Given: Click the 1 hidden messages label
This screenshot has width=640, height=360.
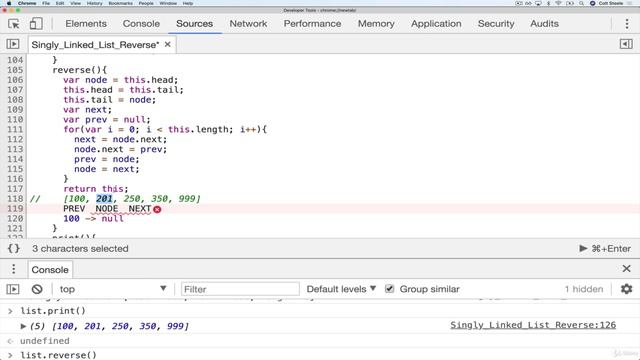Looking at the screenshot, I should coord(584,289).
